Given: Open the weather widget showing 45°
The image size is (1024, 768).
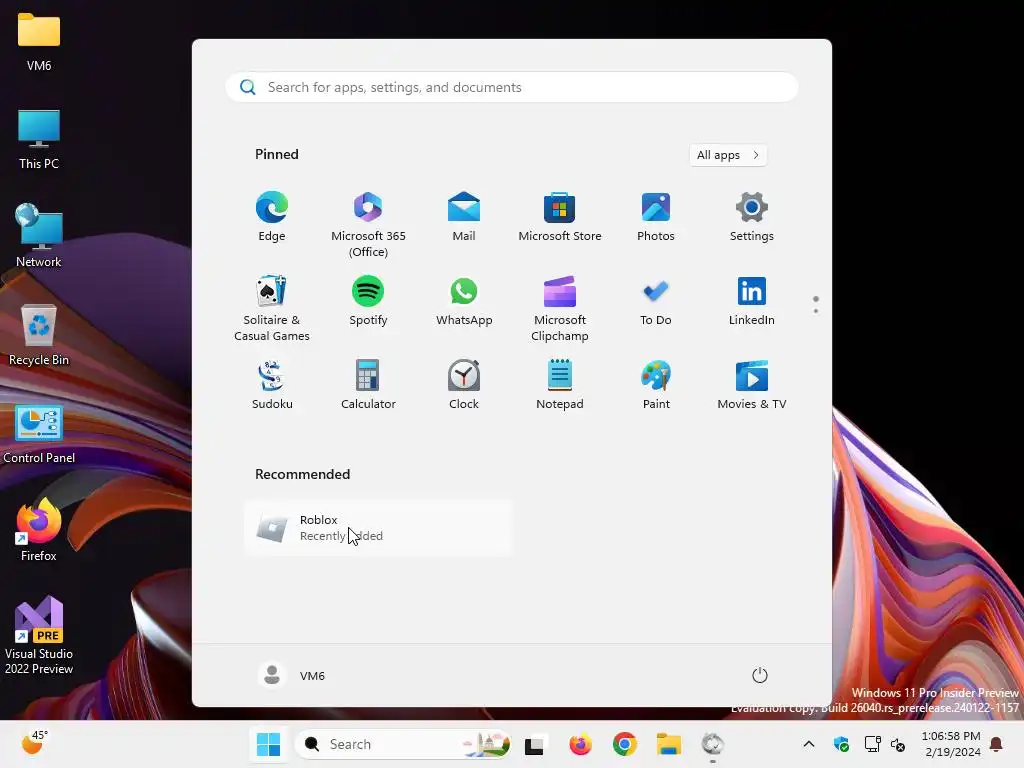Looking at the screenshot, I should pyautogui.click(x=33, y=743).
